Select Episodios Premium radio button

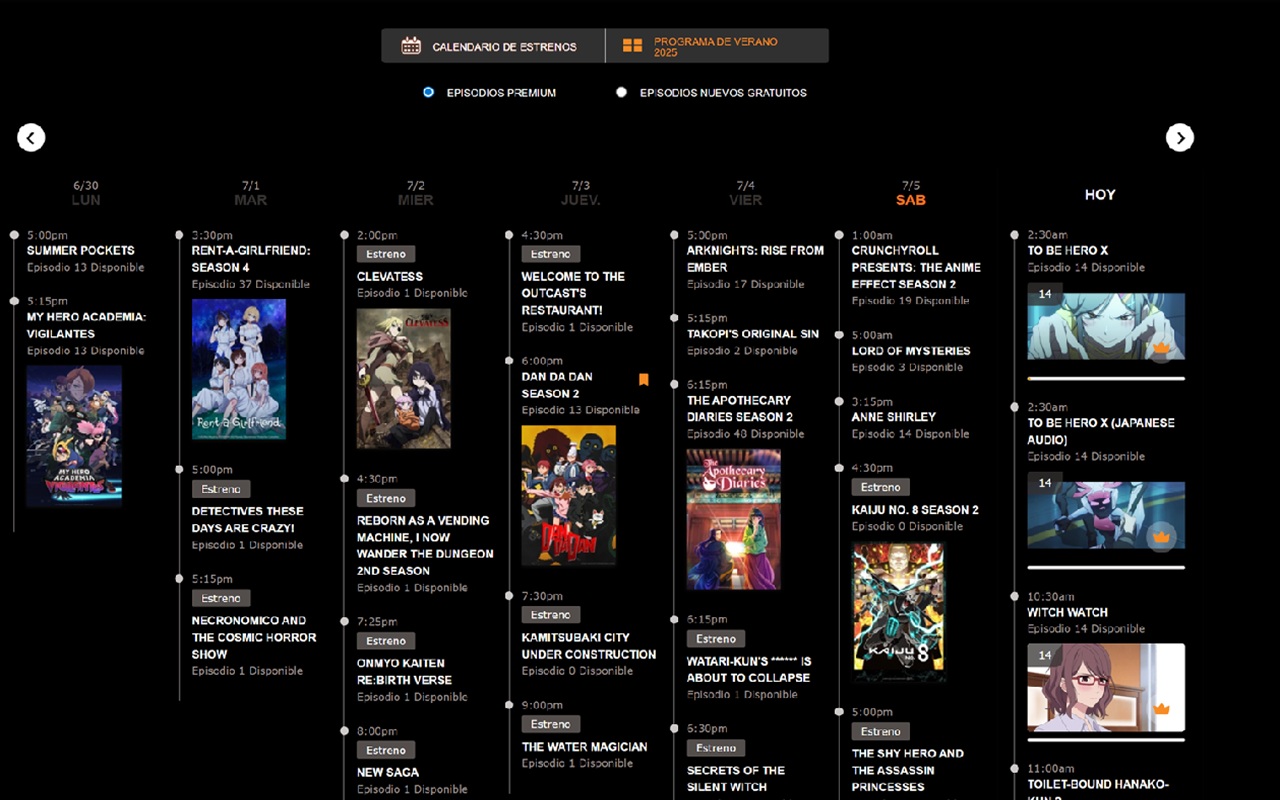click(428, 92)
